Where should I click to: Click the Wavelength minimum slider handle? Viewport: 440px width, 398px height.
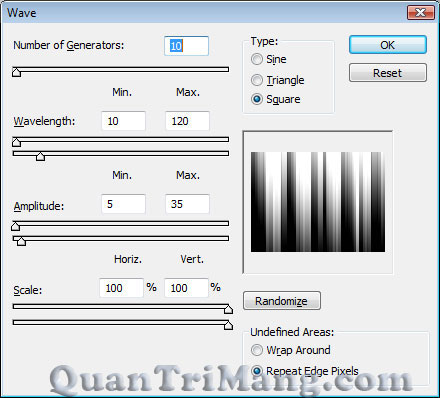(16, 142)
